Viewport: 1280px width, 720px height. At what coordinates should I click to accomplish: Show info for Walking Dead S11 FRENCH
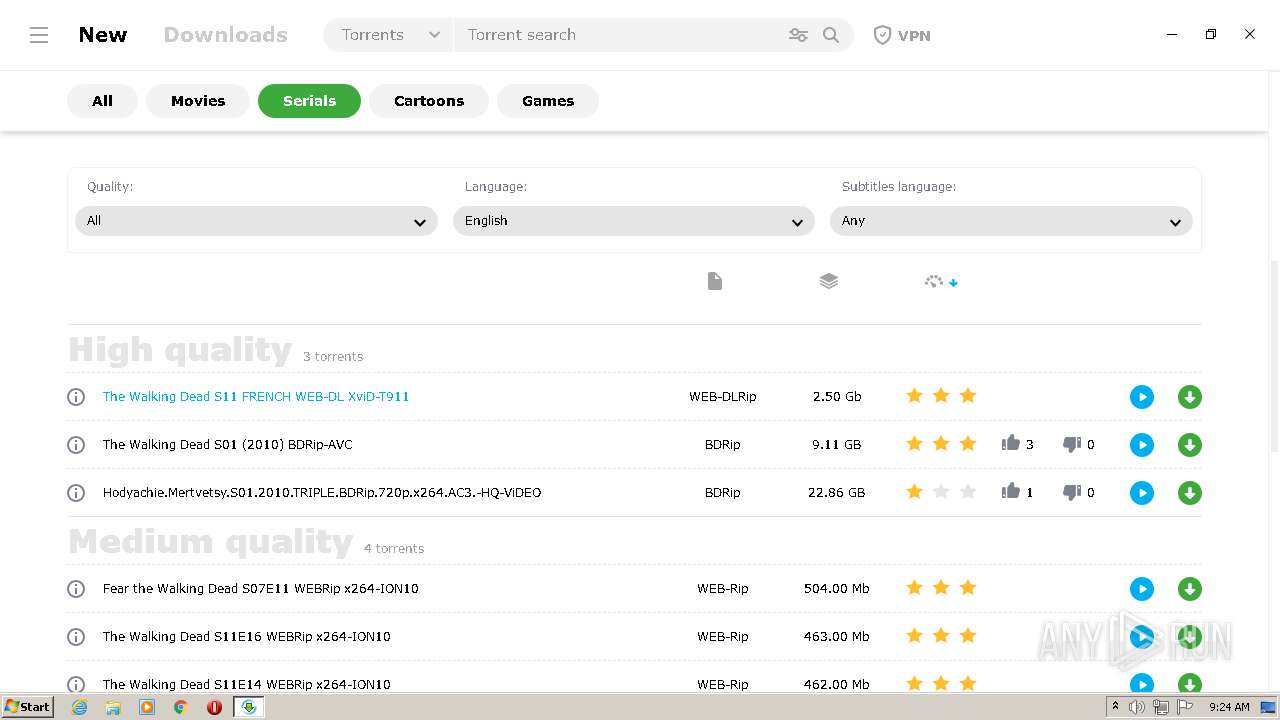pos(76,397)
